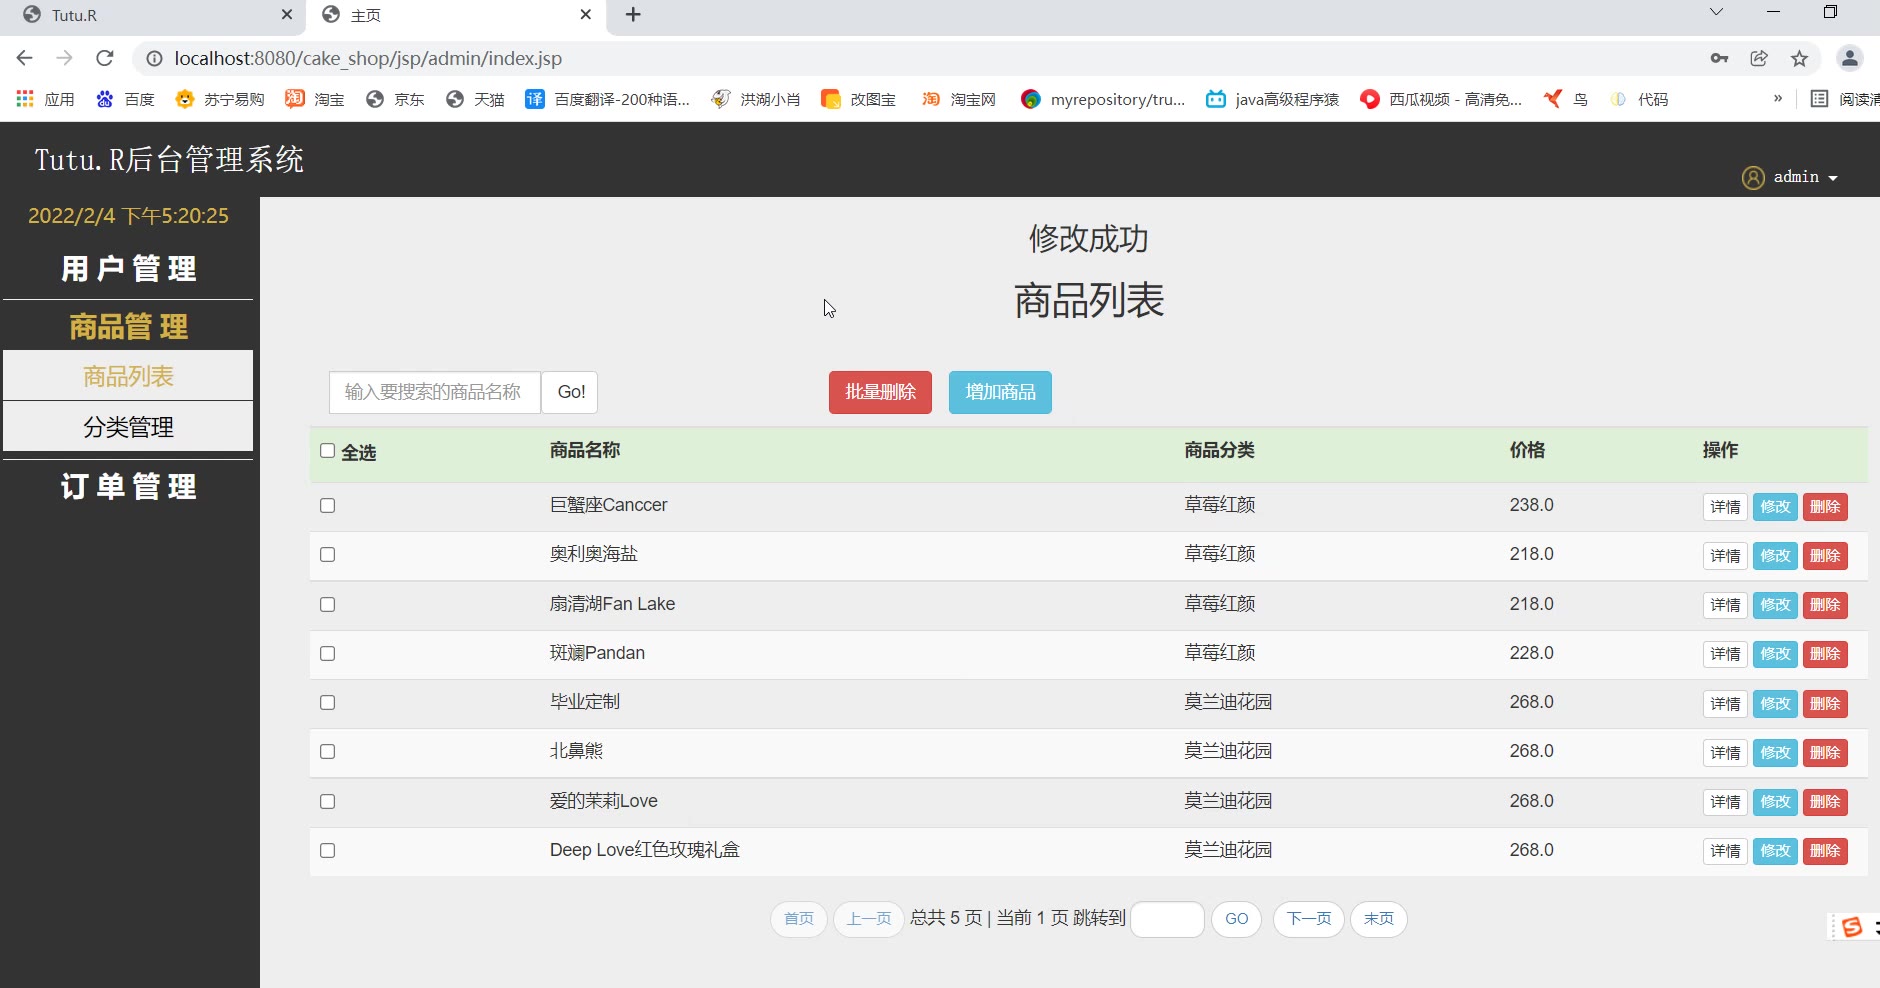Go to 下一页 in pagination

(x=1308, y=919)
